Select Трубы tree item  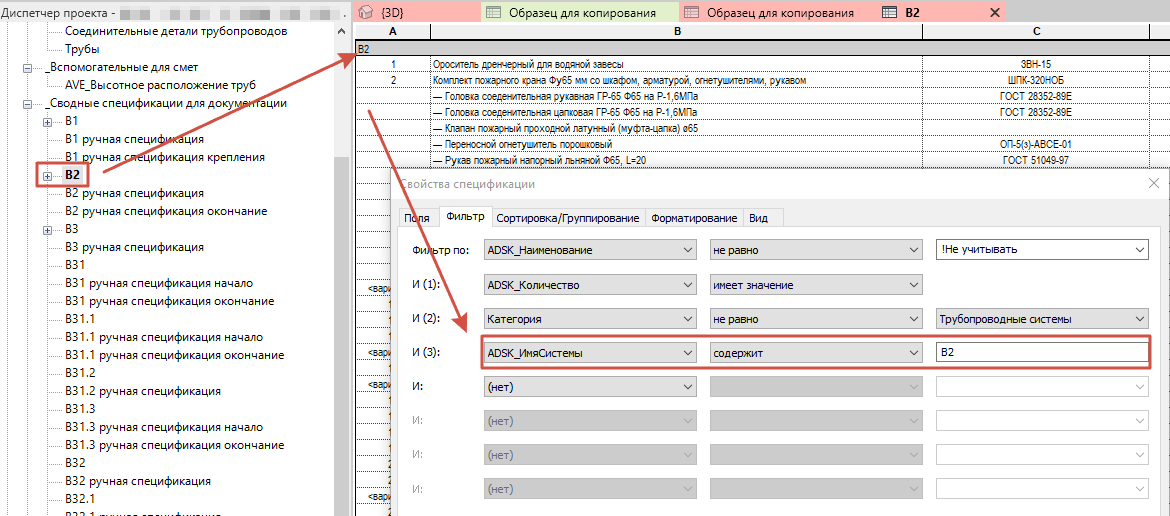point(82,49)
